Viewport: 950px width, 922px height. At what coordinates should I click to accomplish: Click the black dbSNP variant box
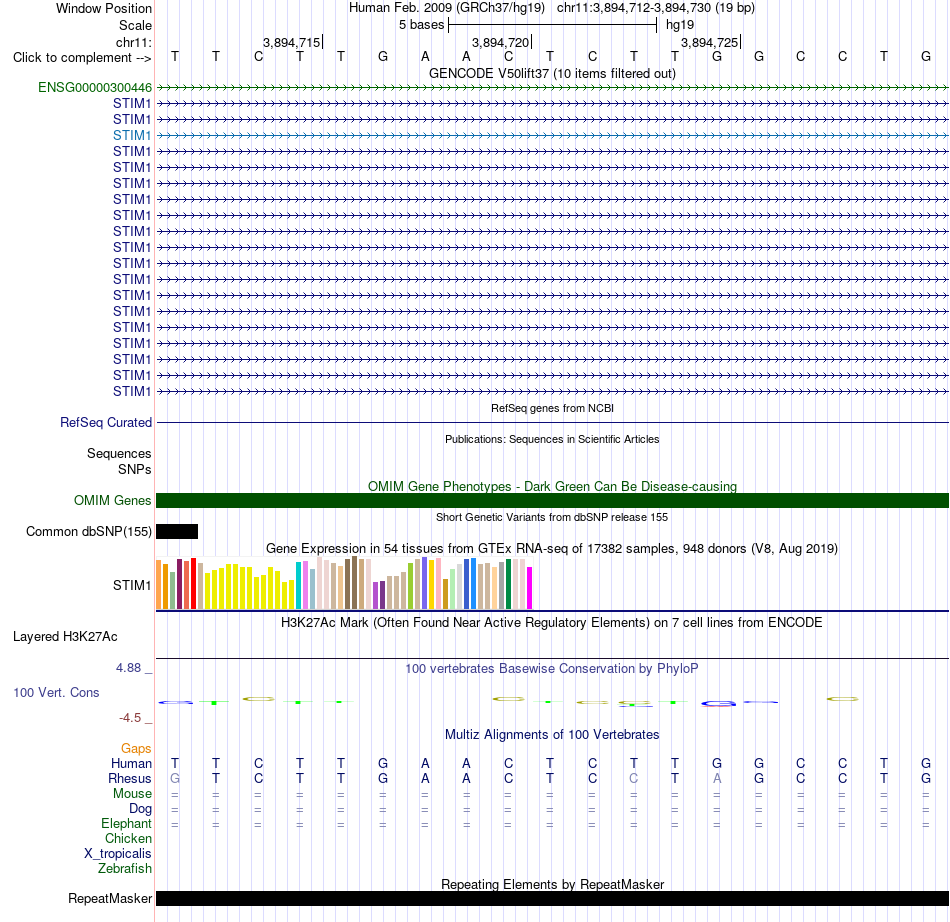(177, 531)
